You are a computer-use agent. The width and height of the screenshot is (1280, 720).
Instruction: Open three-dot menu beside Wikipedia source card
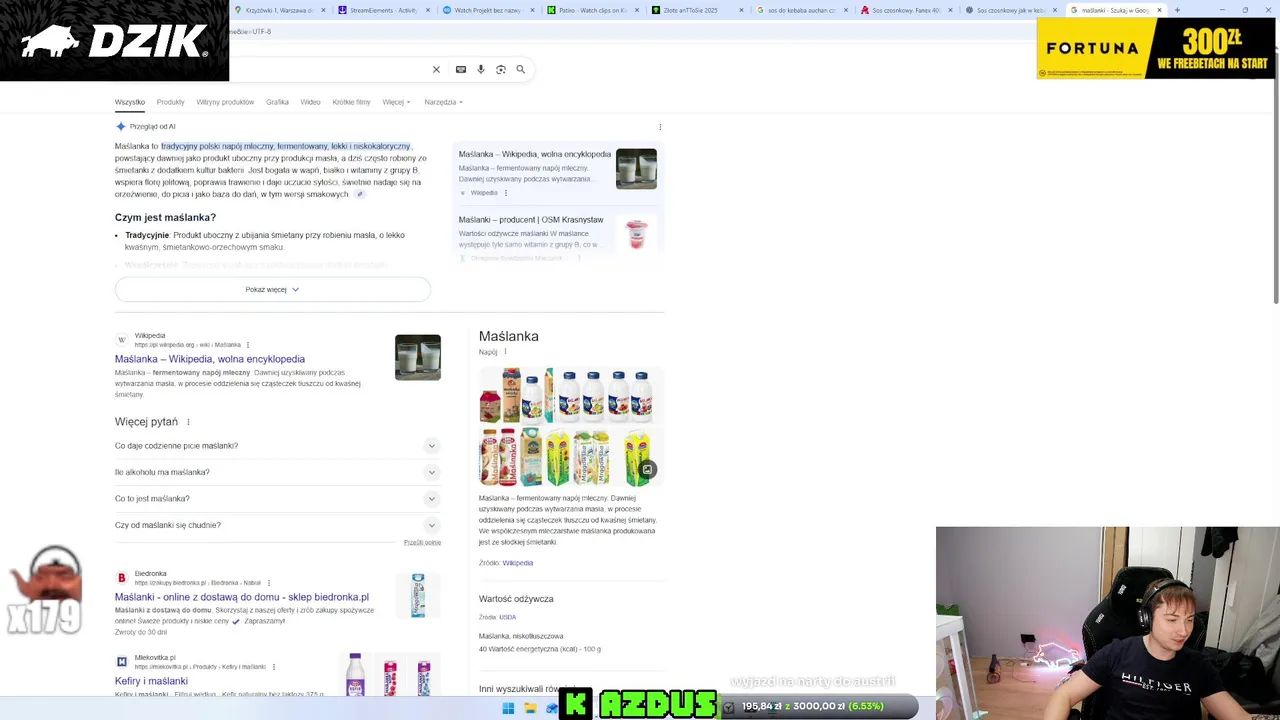[x=505, y=193]
